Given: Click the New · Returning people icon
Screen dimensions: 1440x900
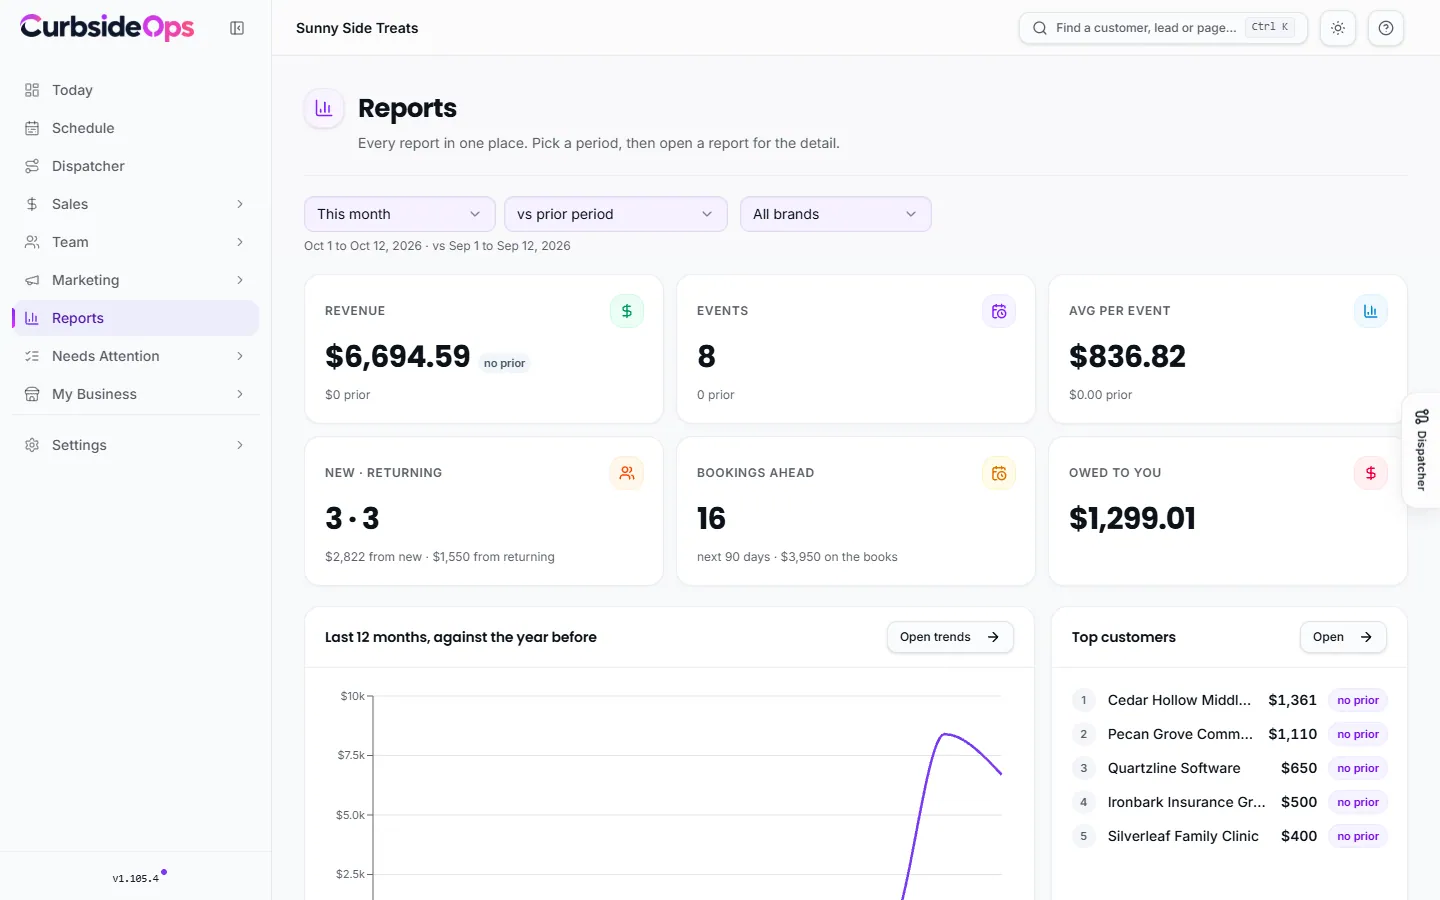Looking at the screenshot, I should point(627,473).
